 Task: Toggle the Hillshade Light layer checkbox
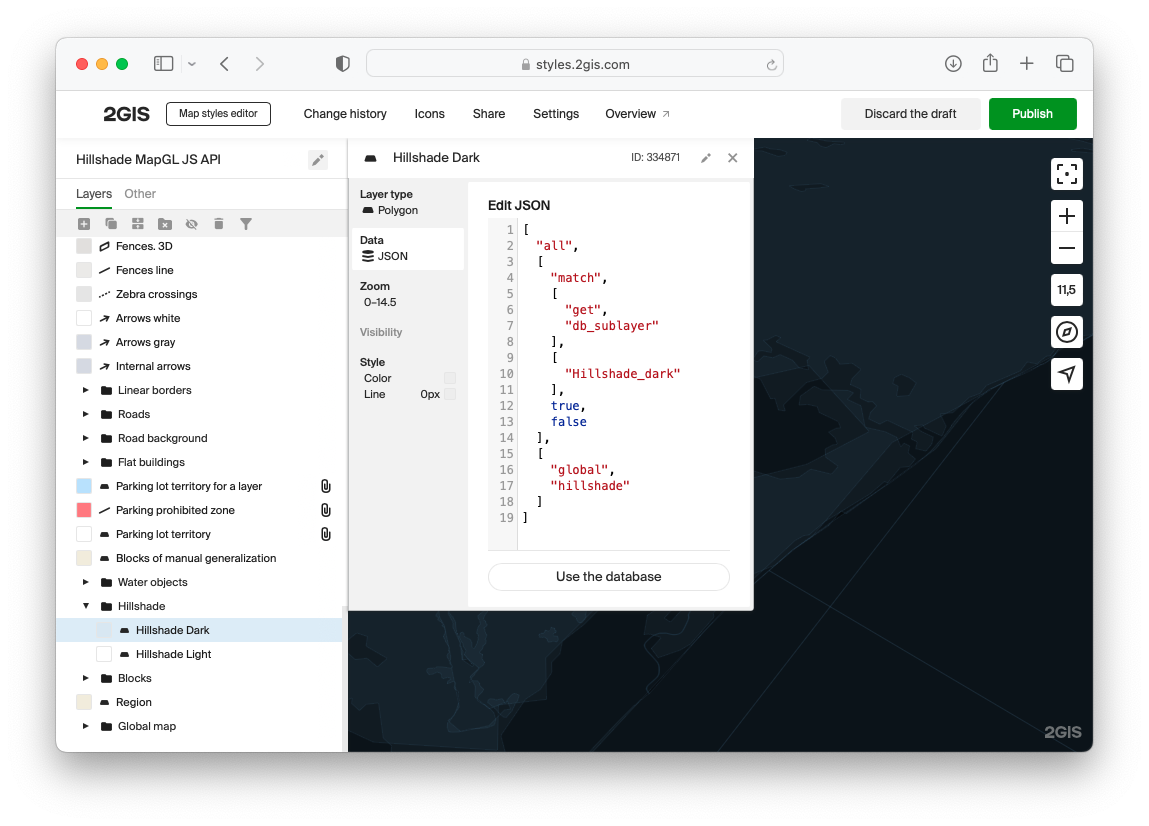point(104,654)
